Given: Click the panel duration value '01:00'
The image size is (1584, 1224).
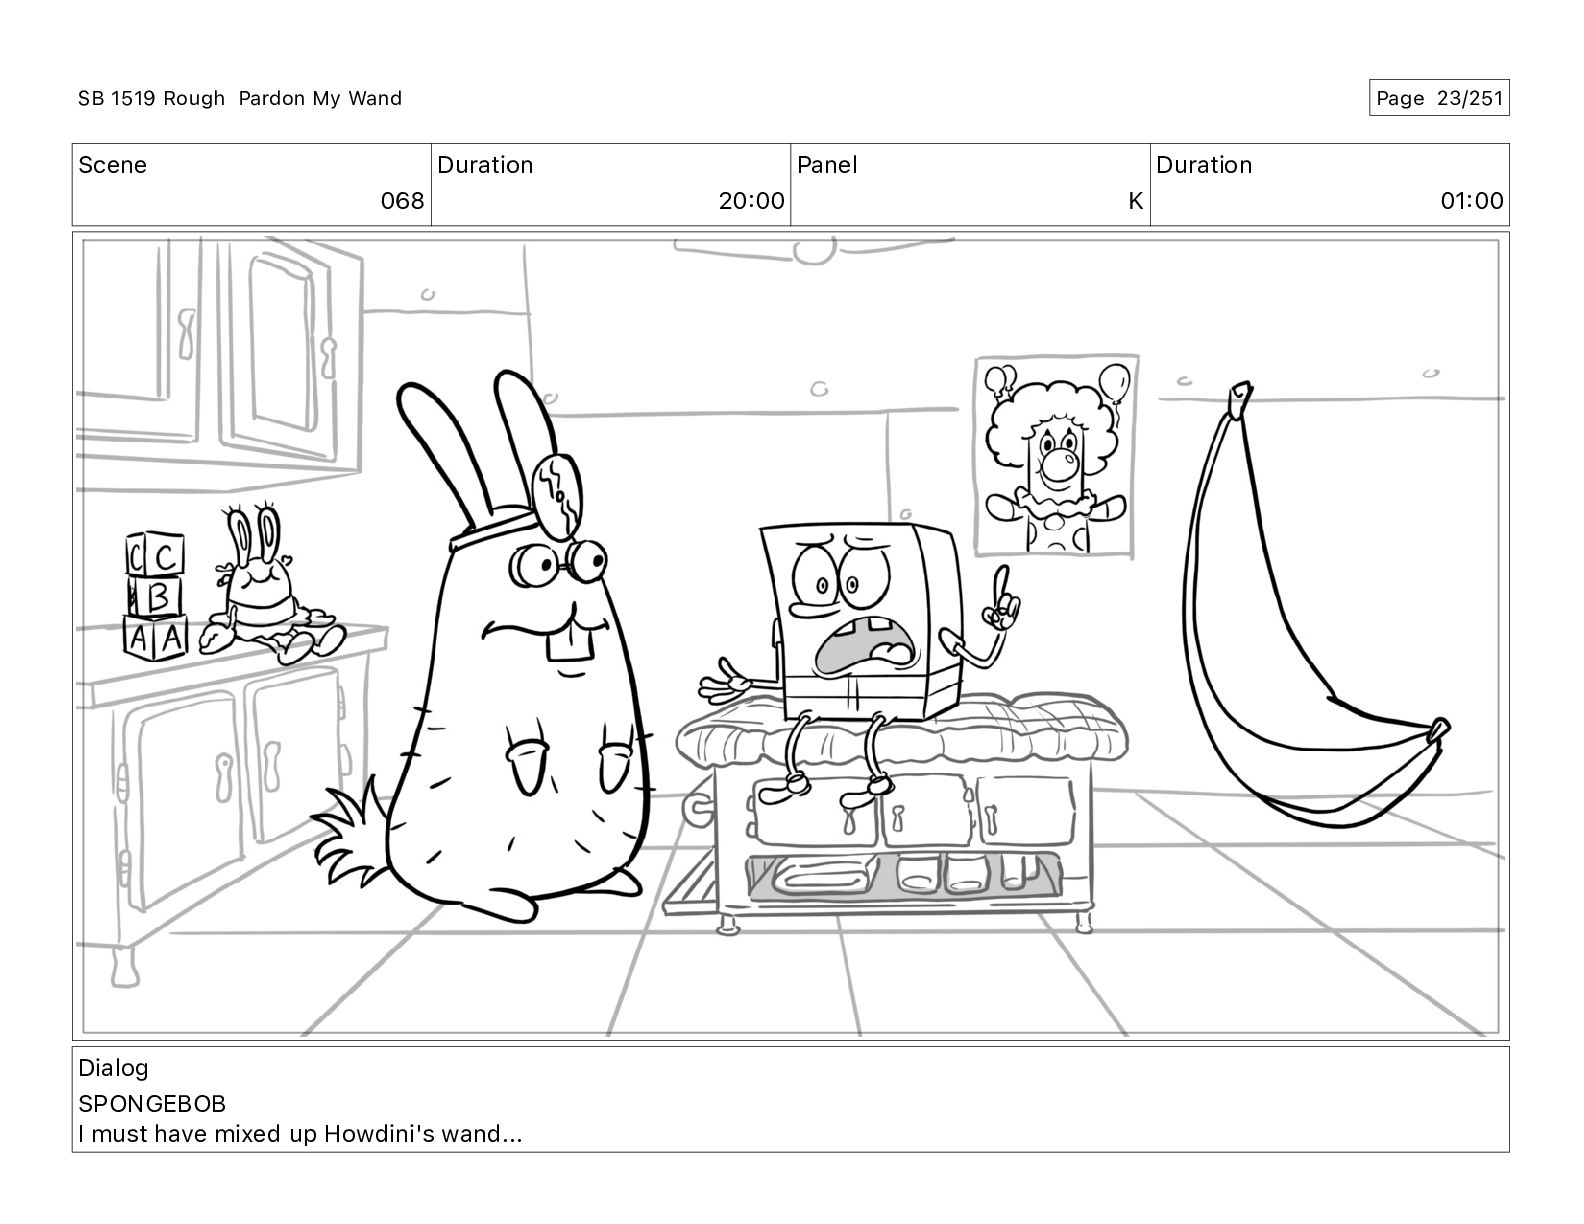Looking at the screenshot, I should click(1471, 201).
